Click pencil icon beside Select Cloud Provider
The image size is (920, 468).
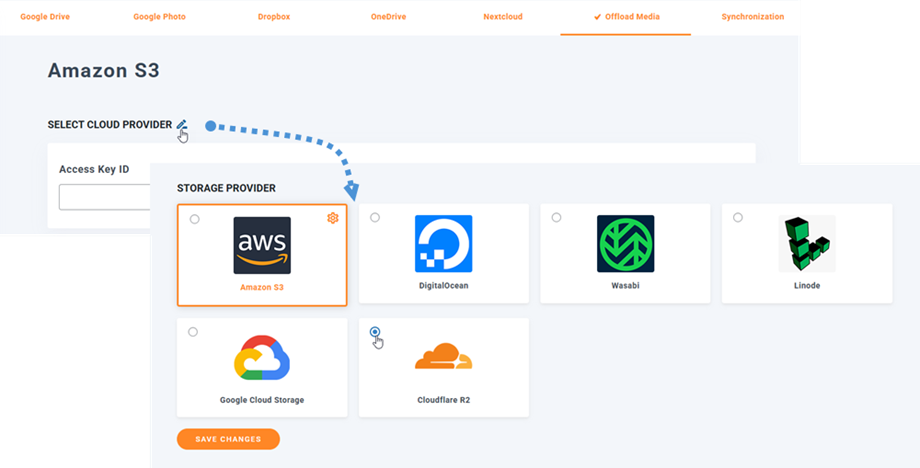pos(181,125)
